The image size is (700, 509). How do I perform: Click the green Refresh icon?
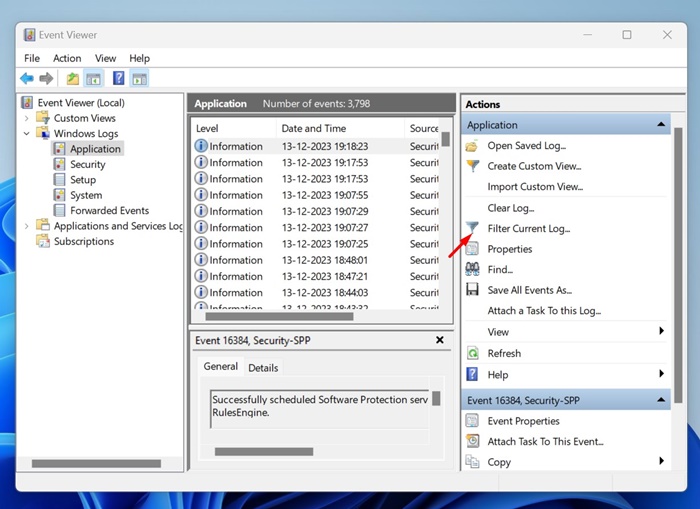[472, 353]
